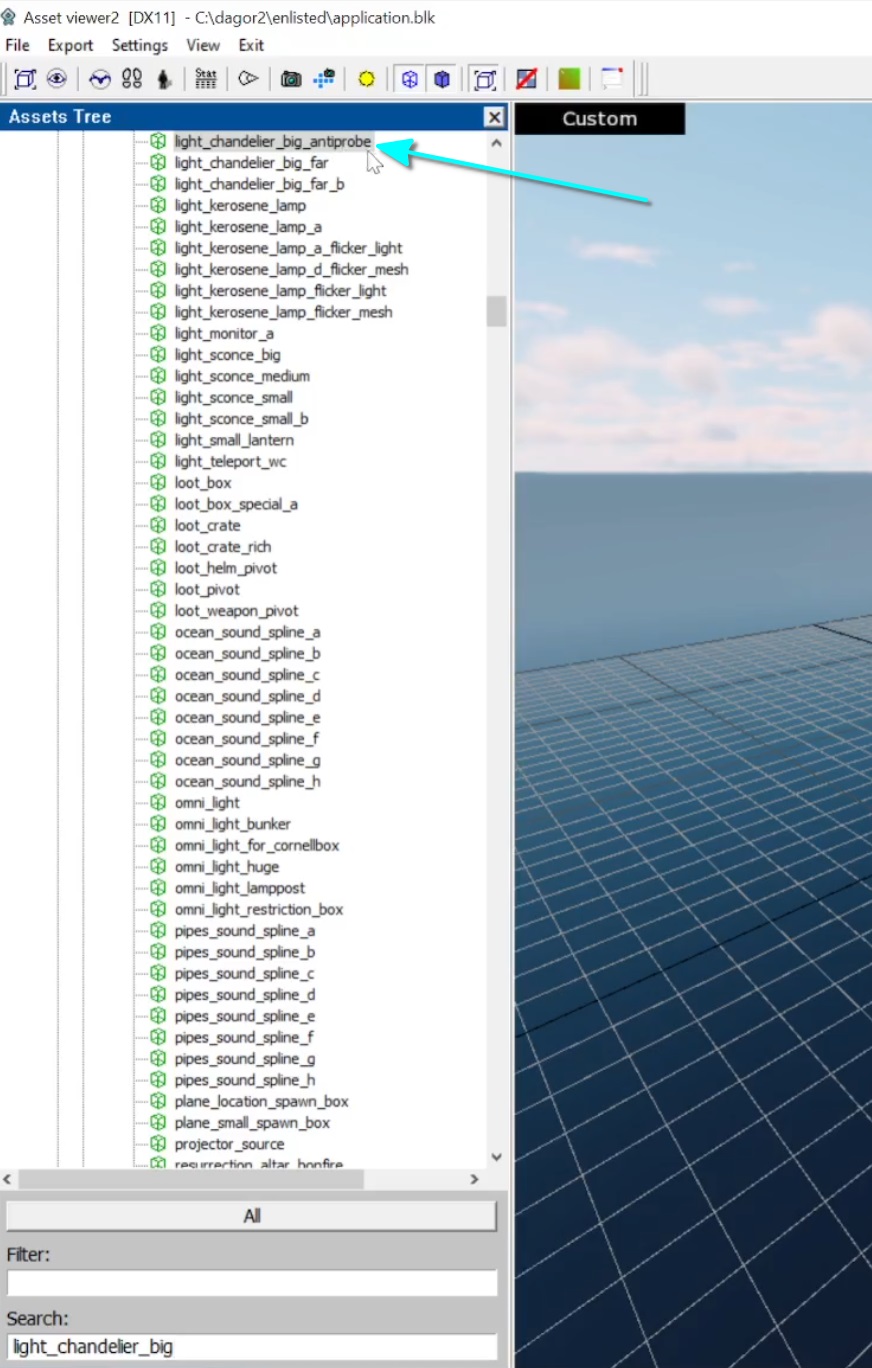The image size is (872, 1368).
Task: Close the Assets Tree panel
Action: [x=494, y=118]
